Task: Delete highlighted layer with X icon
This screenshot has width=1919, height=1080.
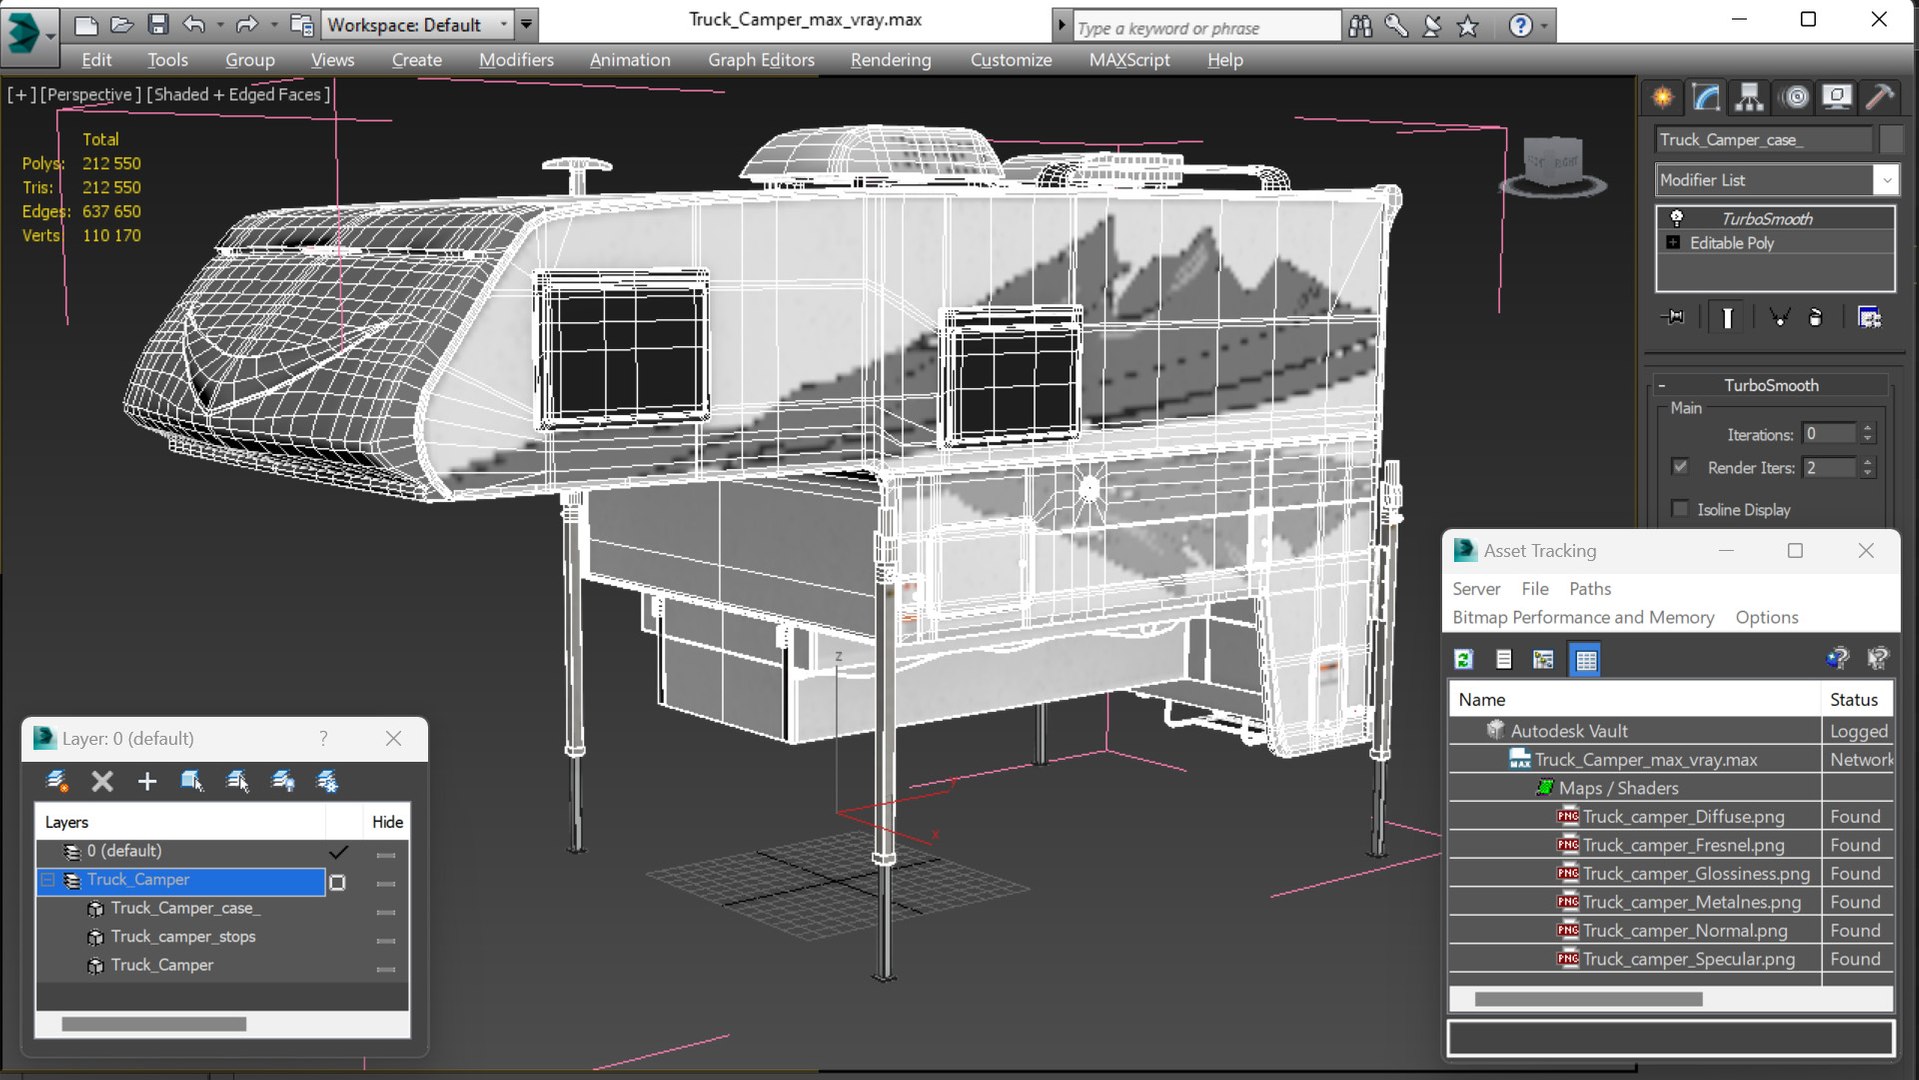Action: [x=102, y=781]
